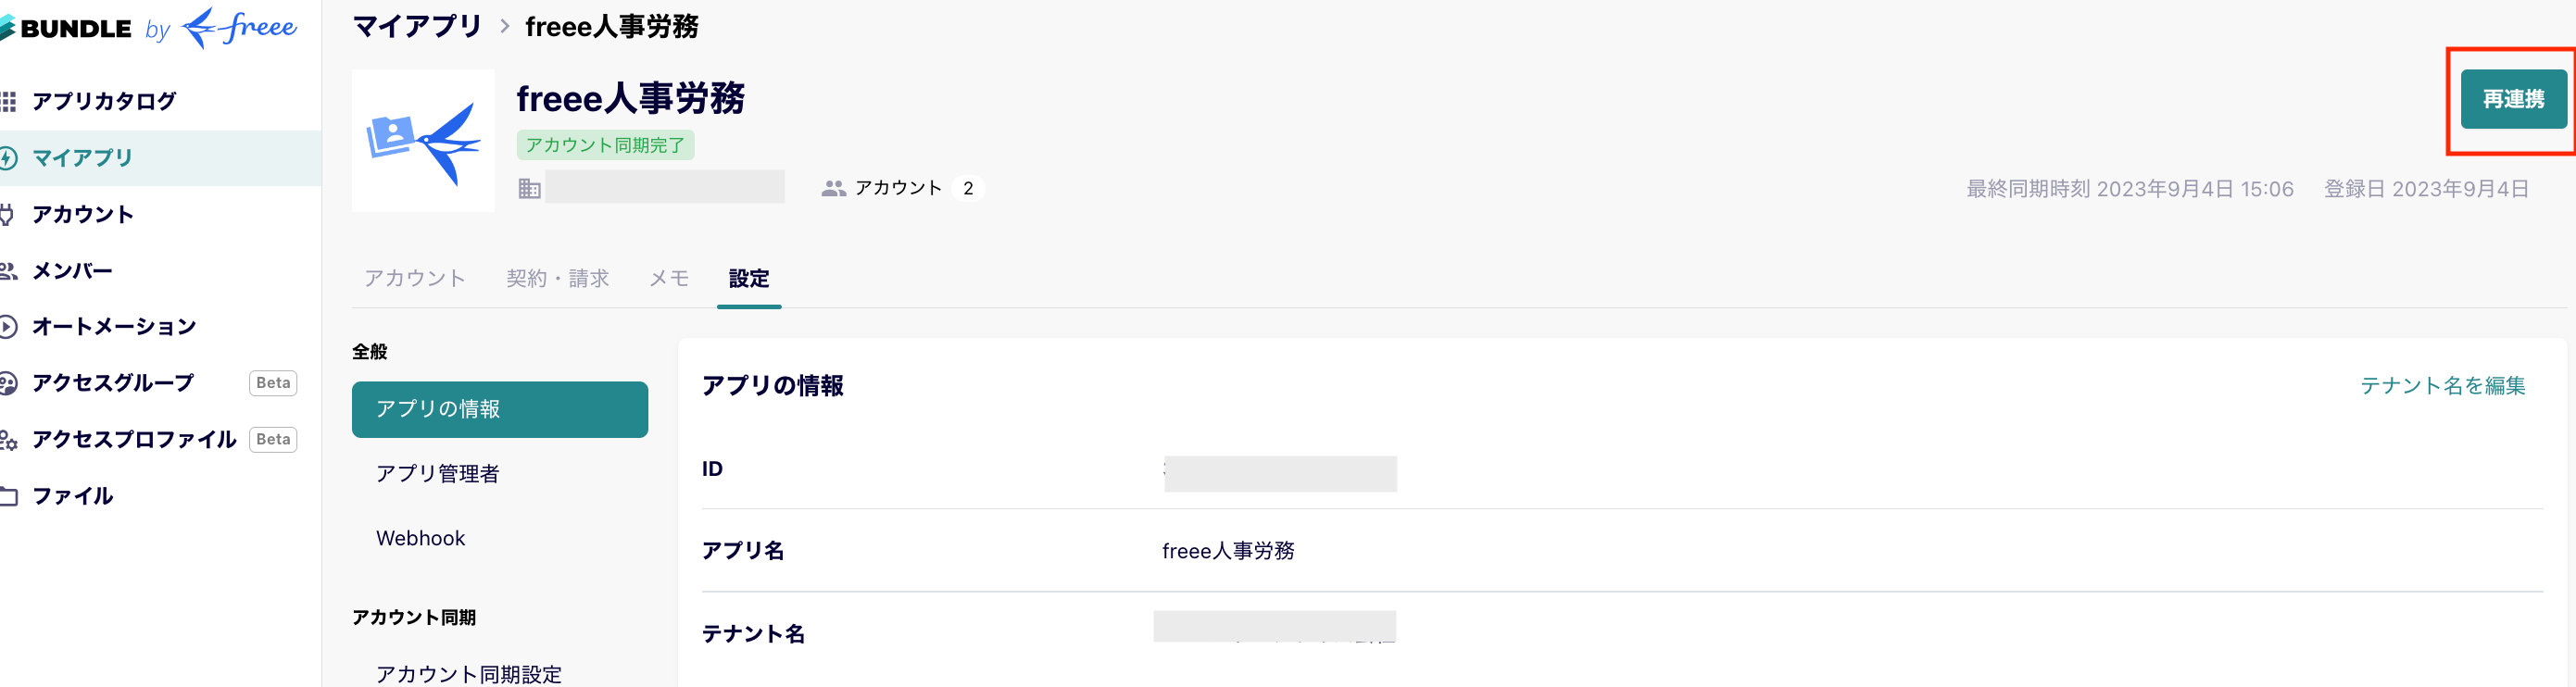This screenshot has width=2576, height=687.
Task: Click マイアプリ in the breadcrumb
Action: click(x=417, y=27)
